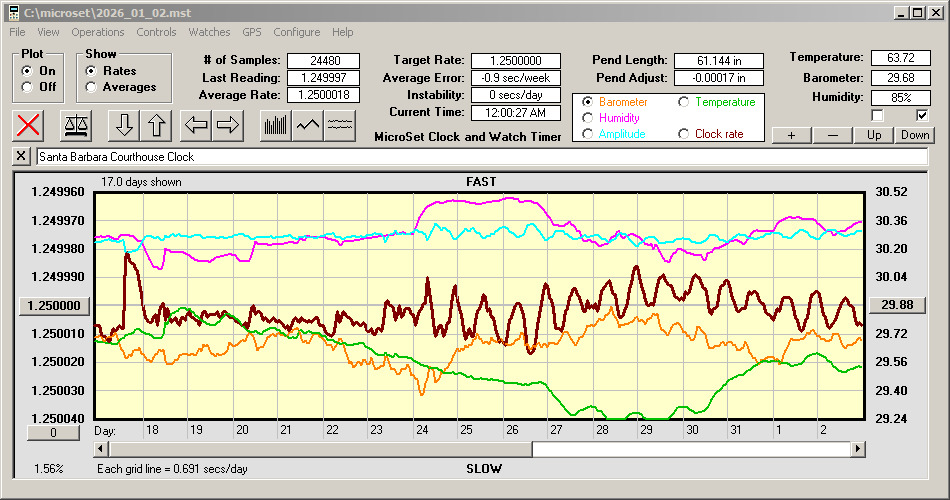This screenshot has height=500, width=950.
Task: Select the vertical bars graph style icon
Action: point(274,124)
